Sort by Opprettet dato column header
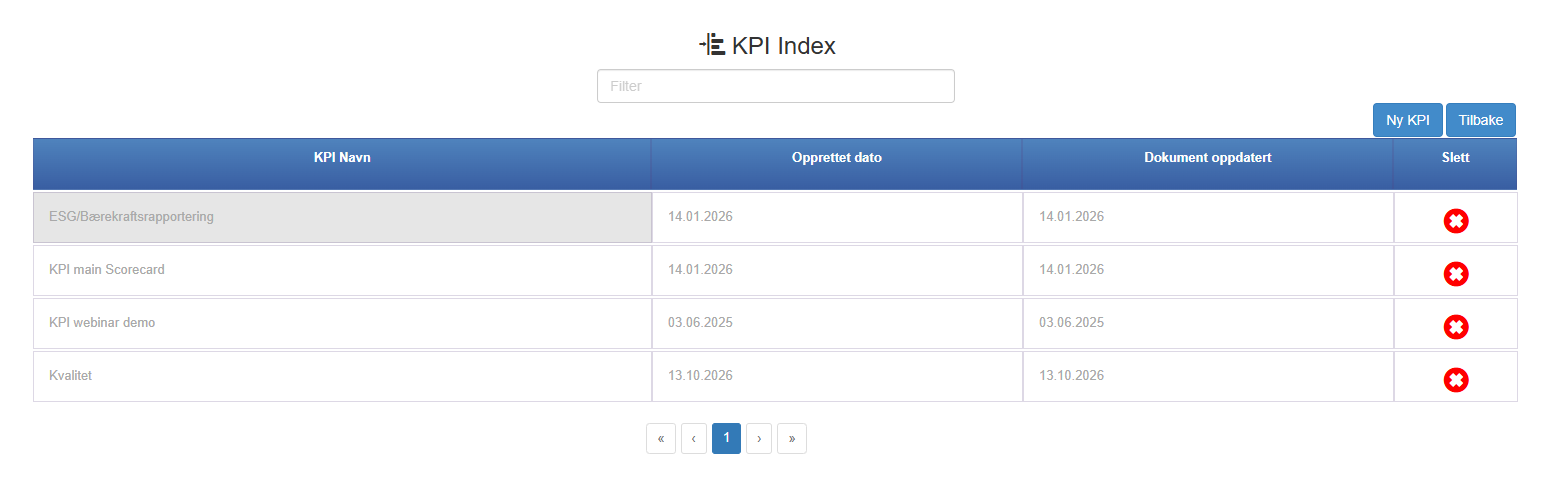Image resolution: width=1547 pixels, height=489 pixels. pyautogui.click(x=837, y=163)
